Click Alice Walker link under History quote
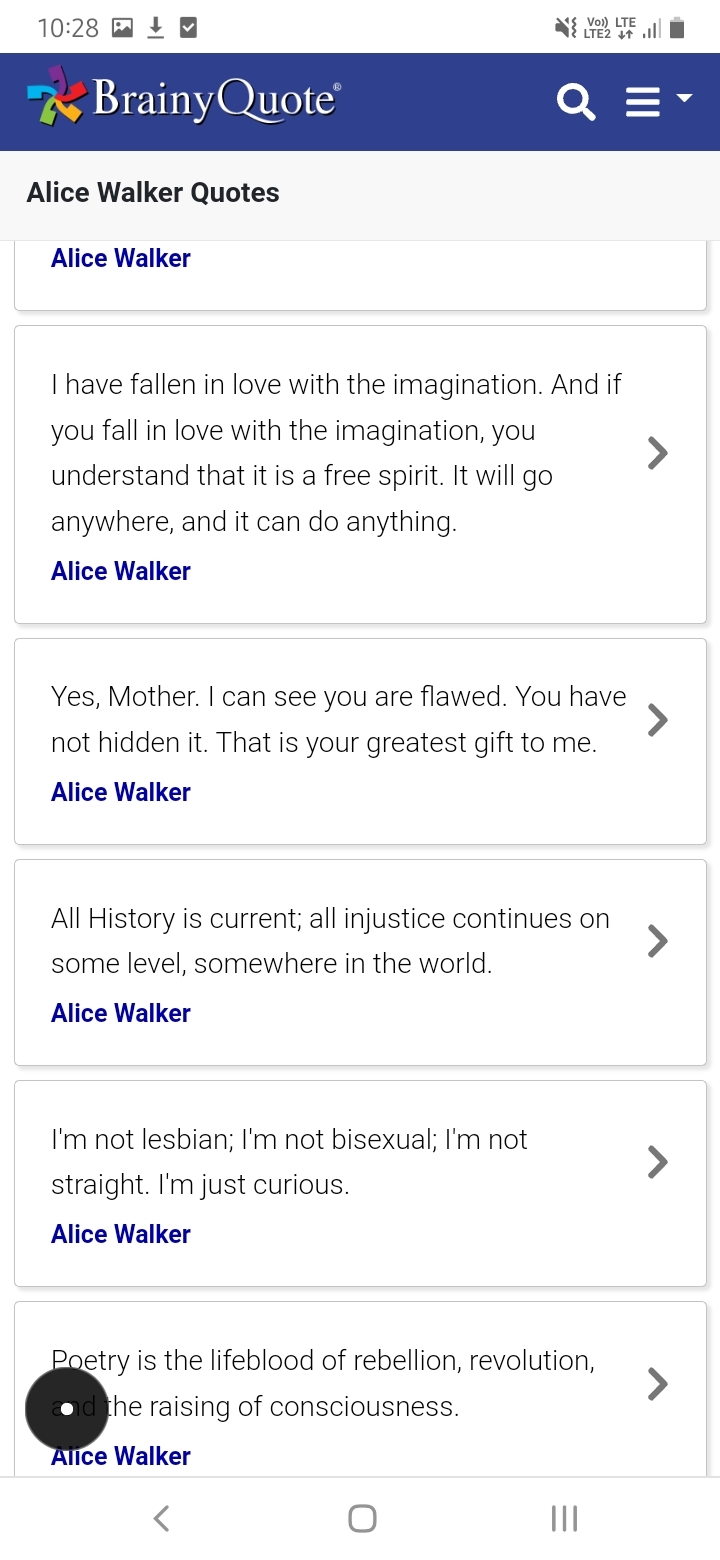This screenshot has width=720, height=1560. coord(121,1013)
